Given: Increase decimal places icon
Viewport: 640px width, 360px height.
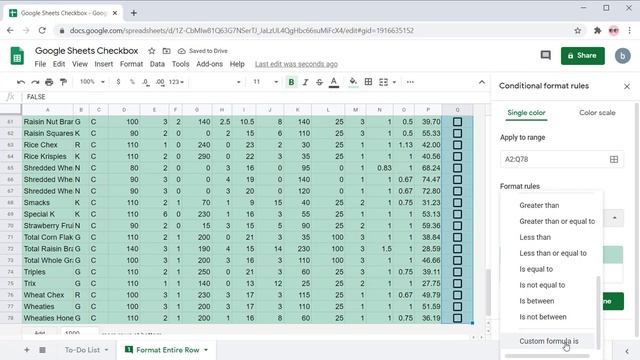Looking at the screenshot, I should [x=160, y=82].
